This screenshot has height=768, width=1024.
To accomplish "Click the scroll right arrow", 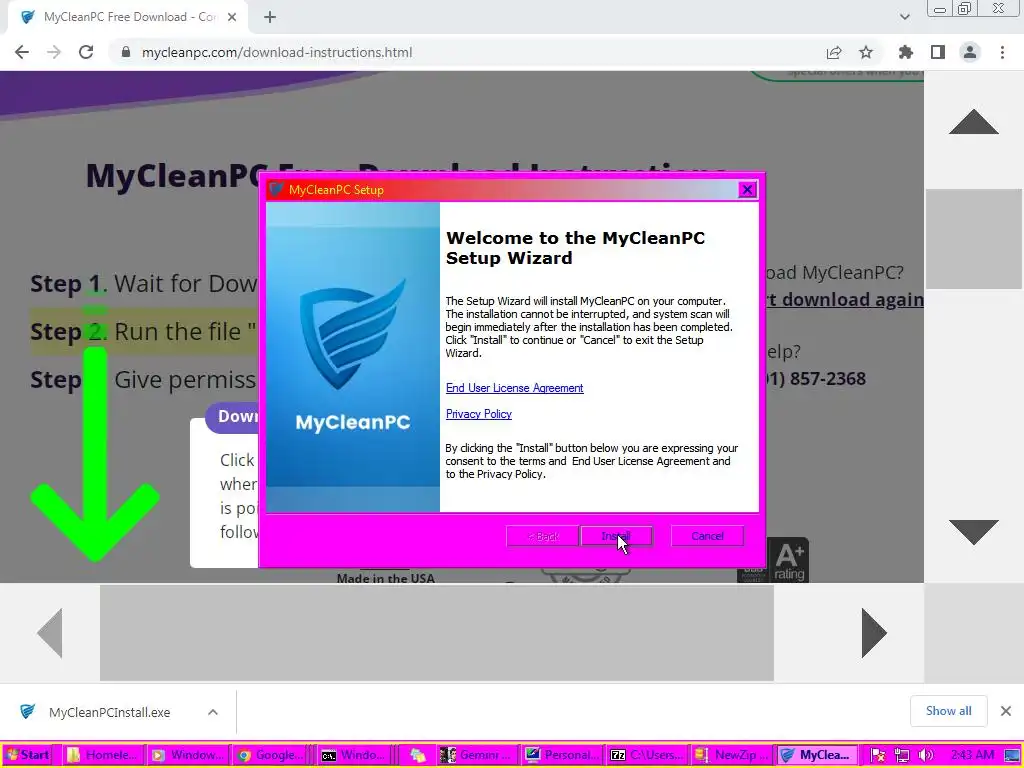I will [874, 633].
